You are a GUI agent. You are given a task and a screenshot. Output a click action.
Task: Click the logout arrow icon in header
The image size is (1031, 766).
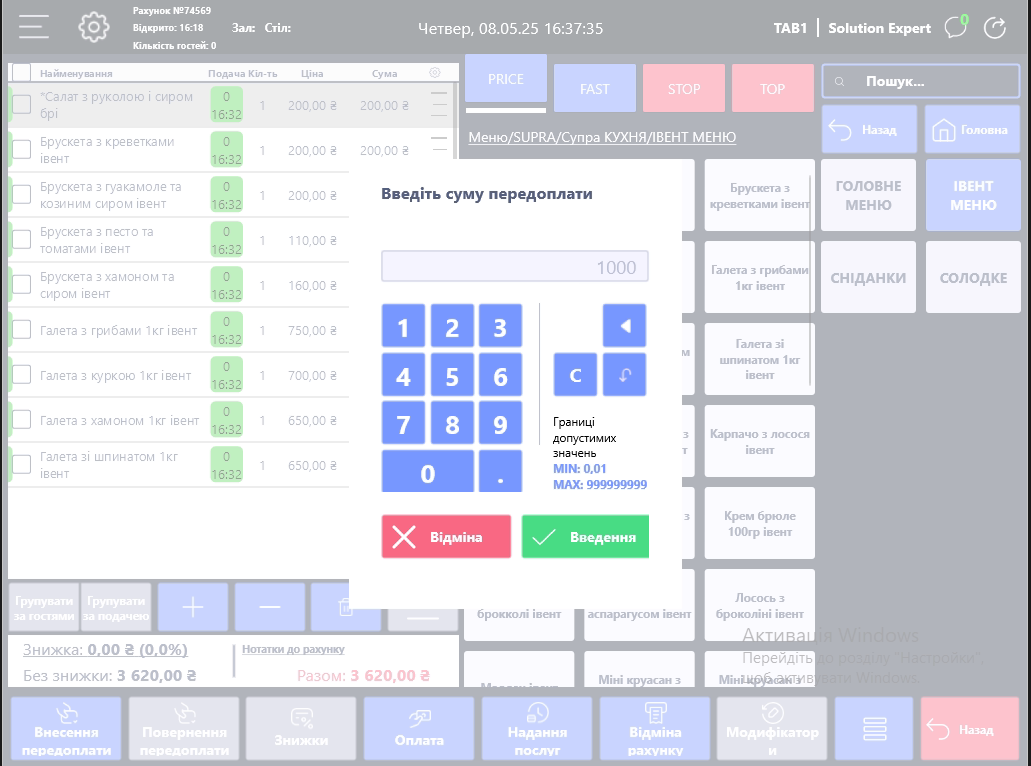click(x=995, y=27)
